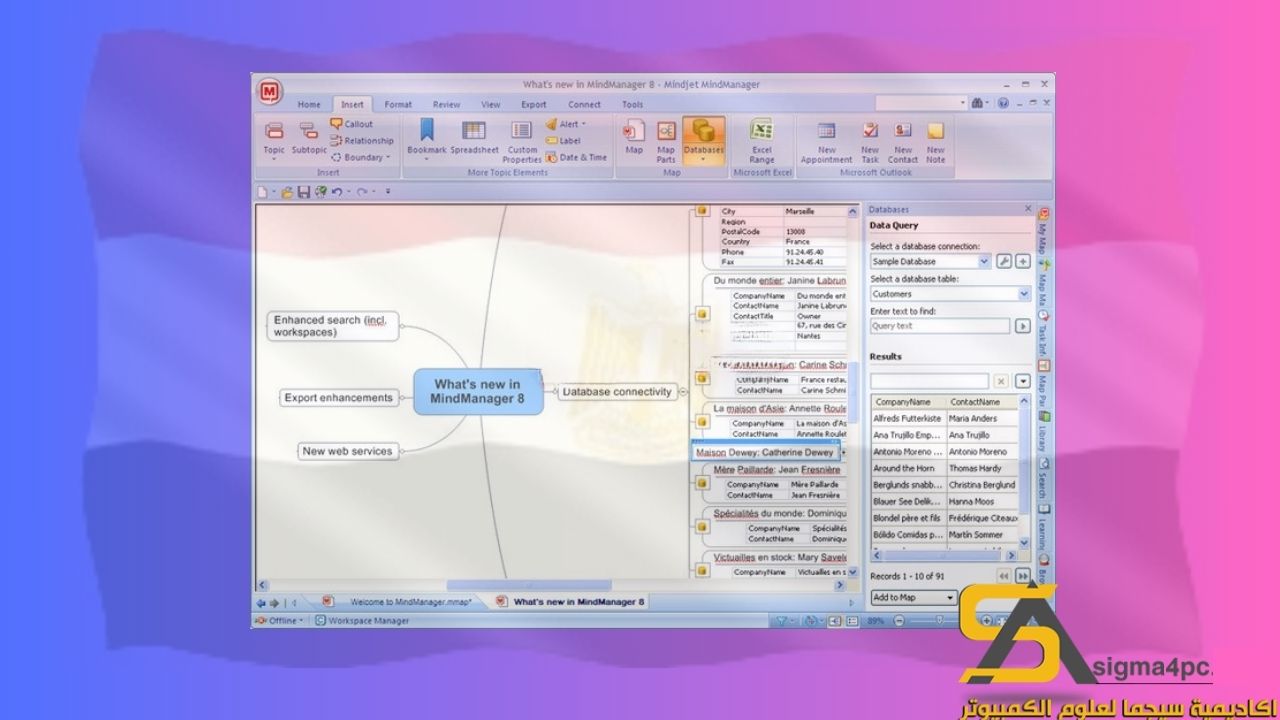Viewport: 1280px width, 720px height.
Task: Open the database connection dropdown
Action: point(984,261)
